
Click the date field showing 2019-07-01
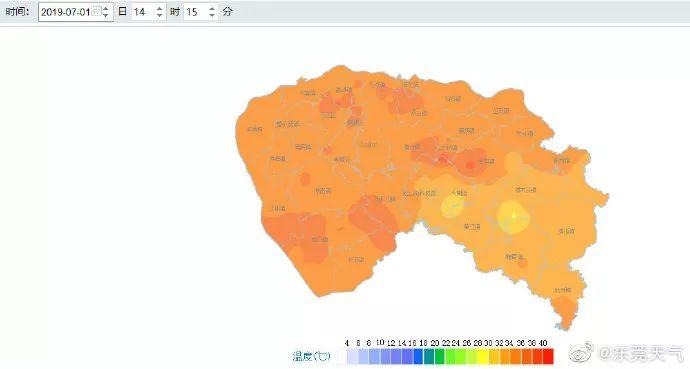pyautogui.click(x=76, y=11)
